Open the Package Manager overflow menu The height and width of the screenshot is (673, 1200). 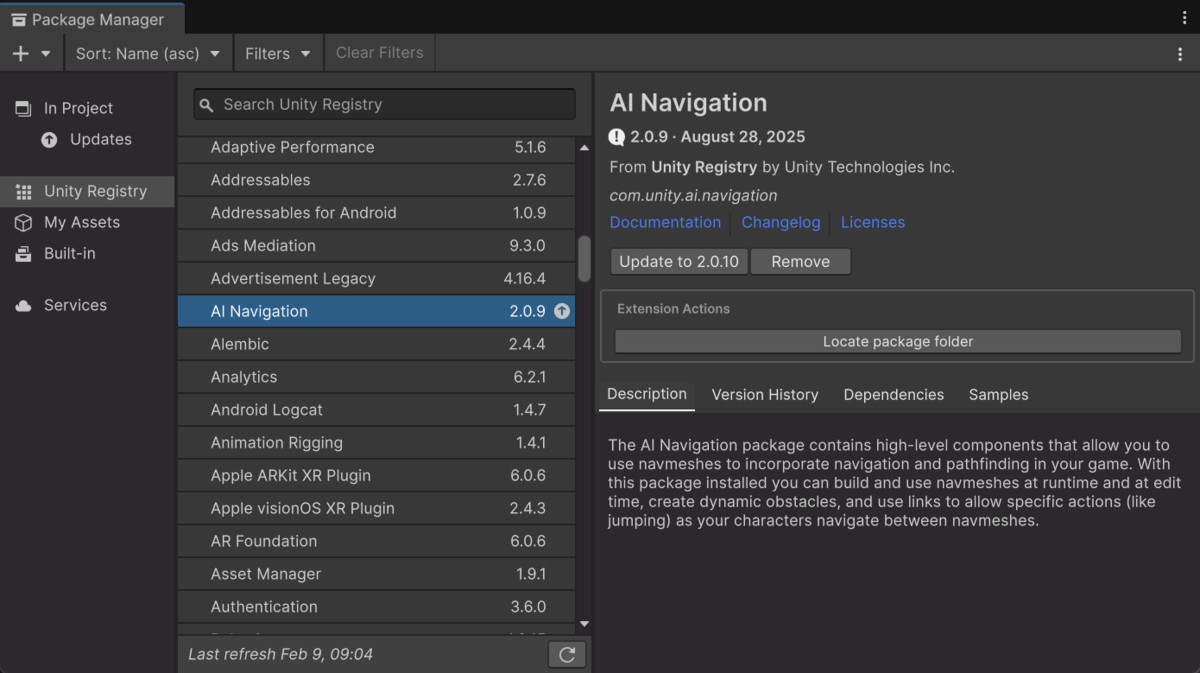[x=1181, y=52]
